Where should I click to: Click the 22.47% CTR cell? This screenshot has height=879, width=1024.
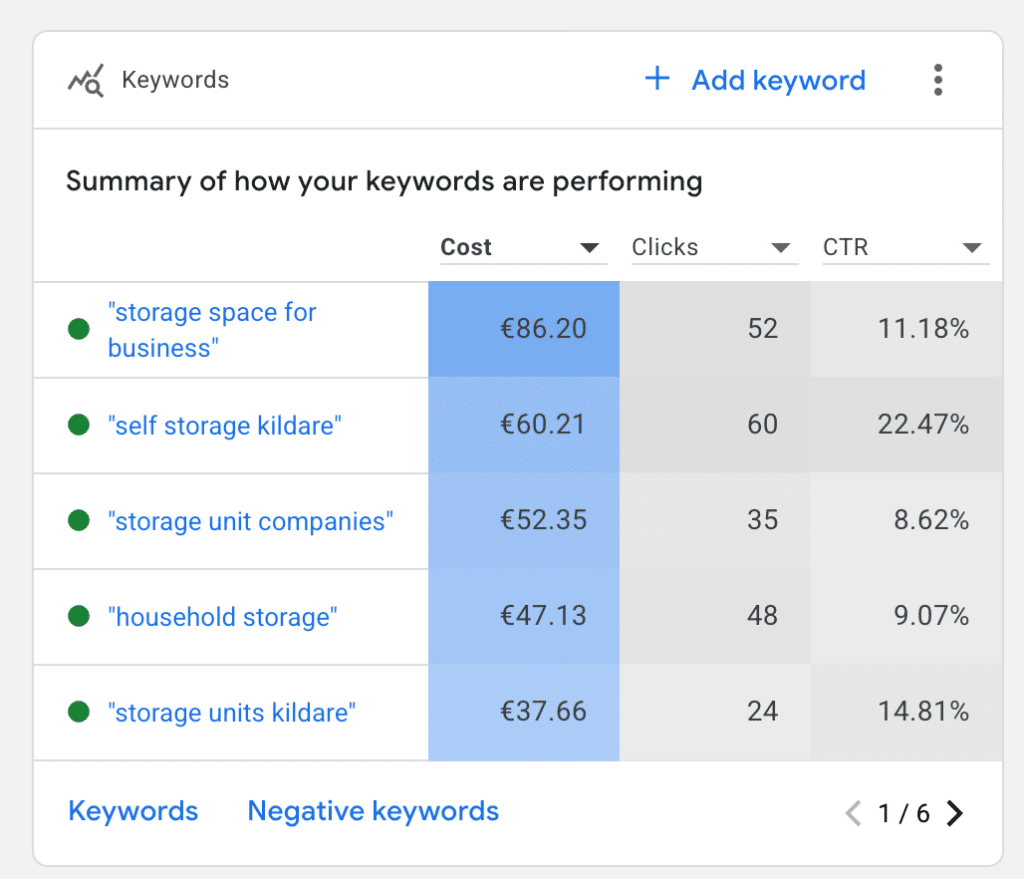click(x=906, y=424)
